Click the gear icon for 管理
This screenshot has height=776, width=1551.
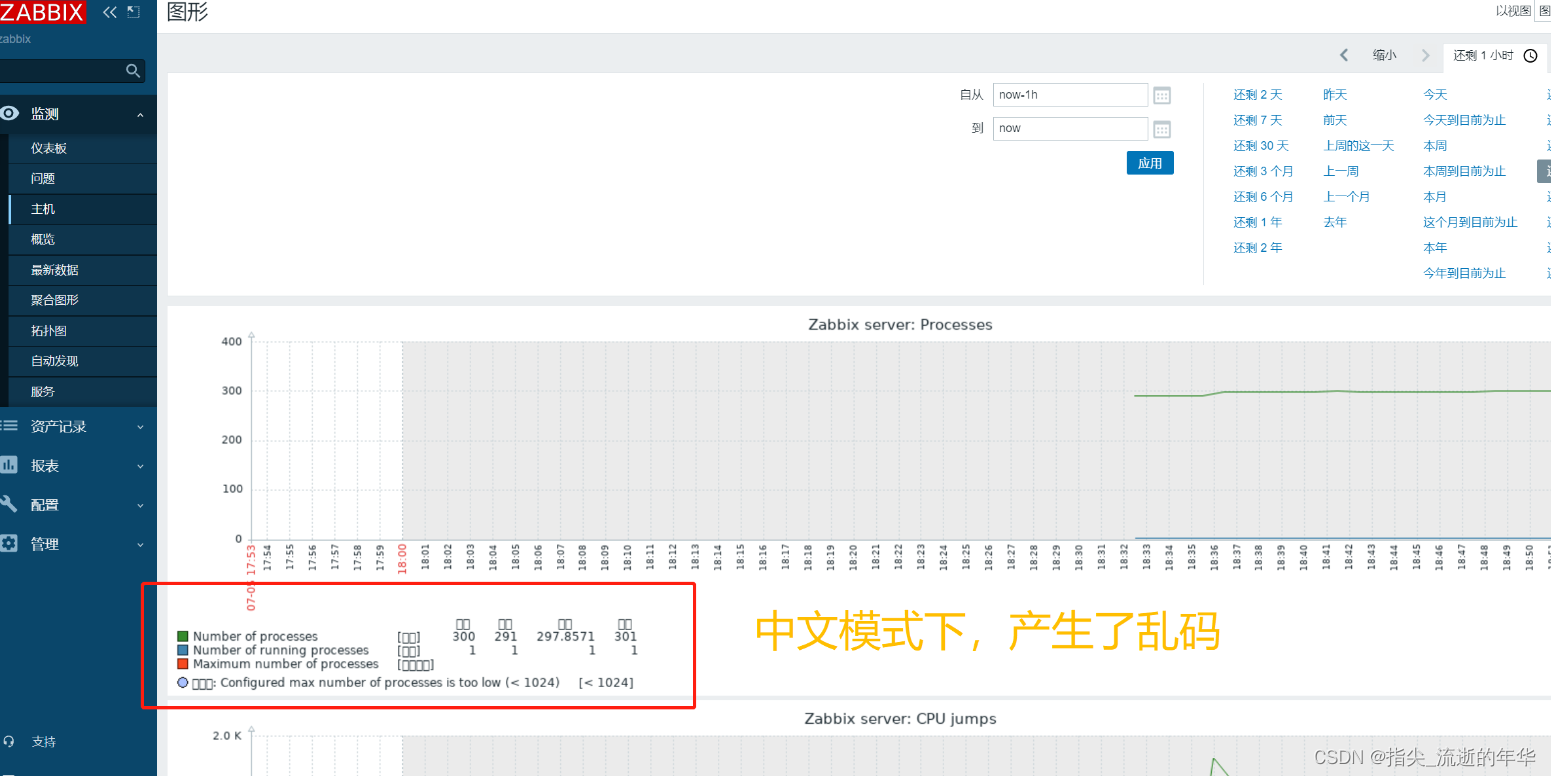9,543
